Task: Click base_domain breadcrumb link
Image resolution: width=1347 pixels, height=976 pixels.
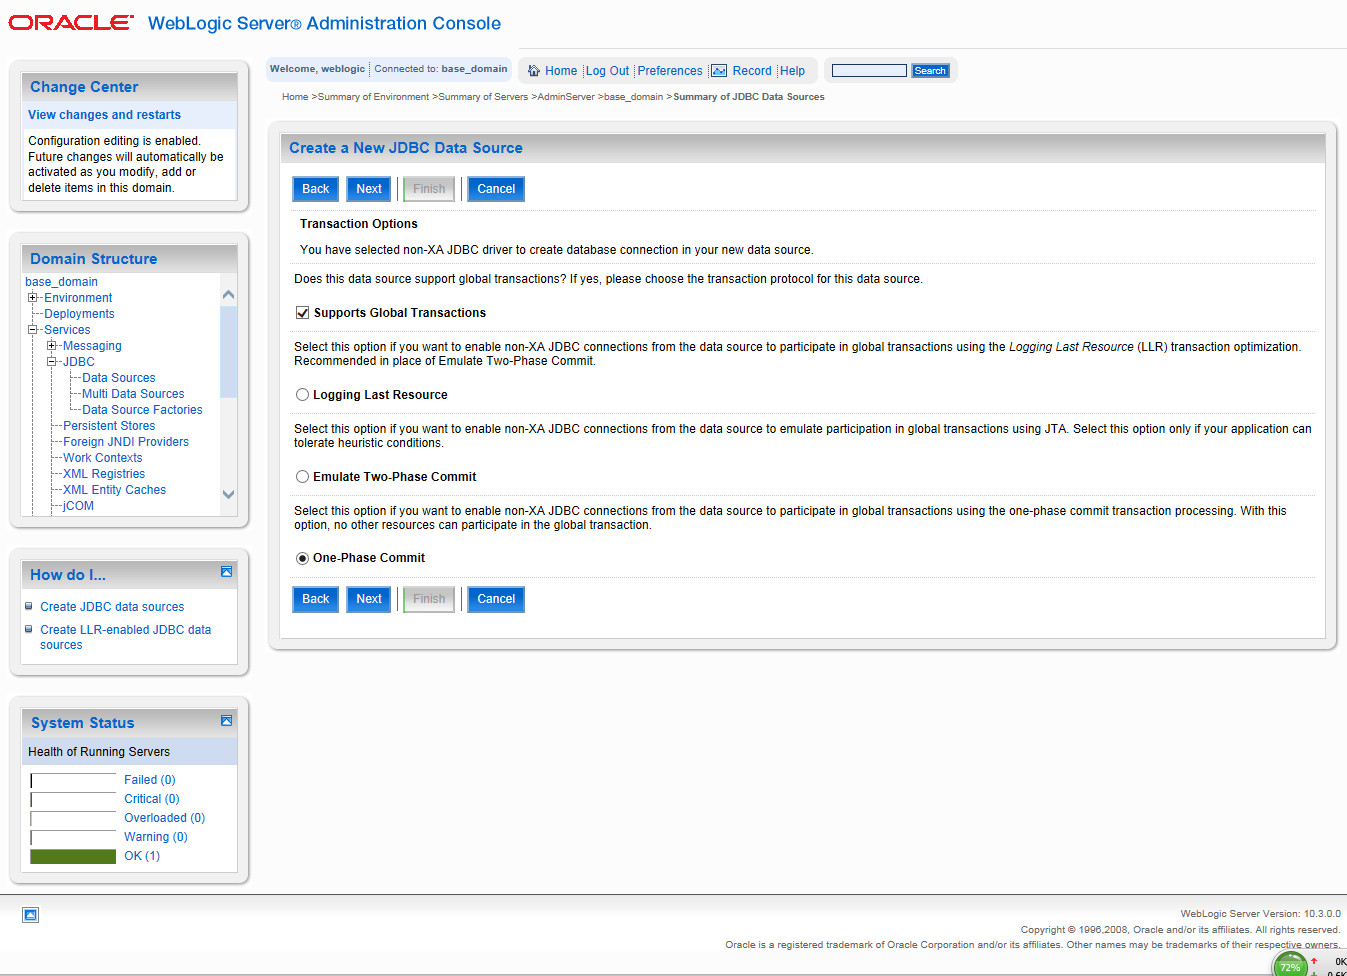Action: 633,97
